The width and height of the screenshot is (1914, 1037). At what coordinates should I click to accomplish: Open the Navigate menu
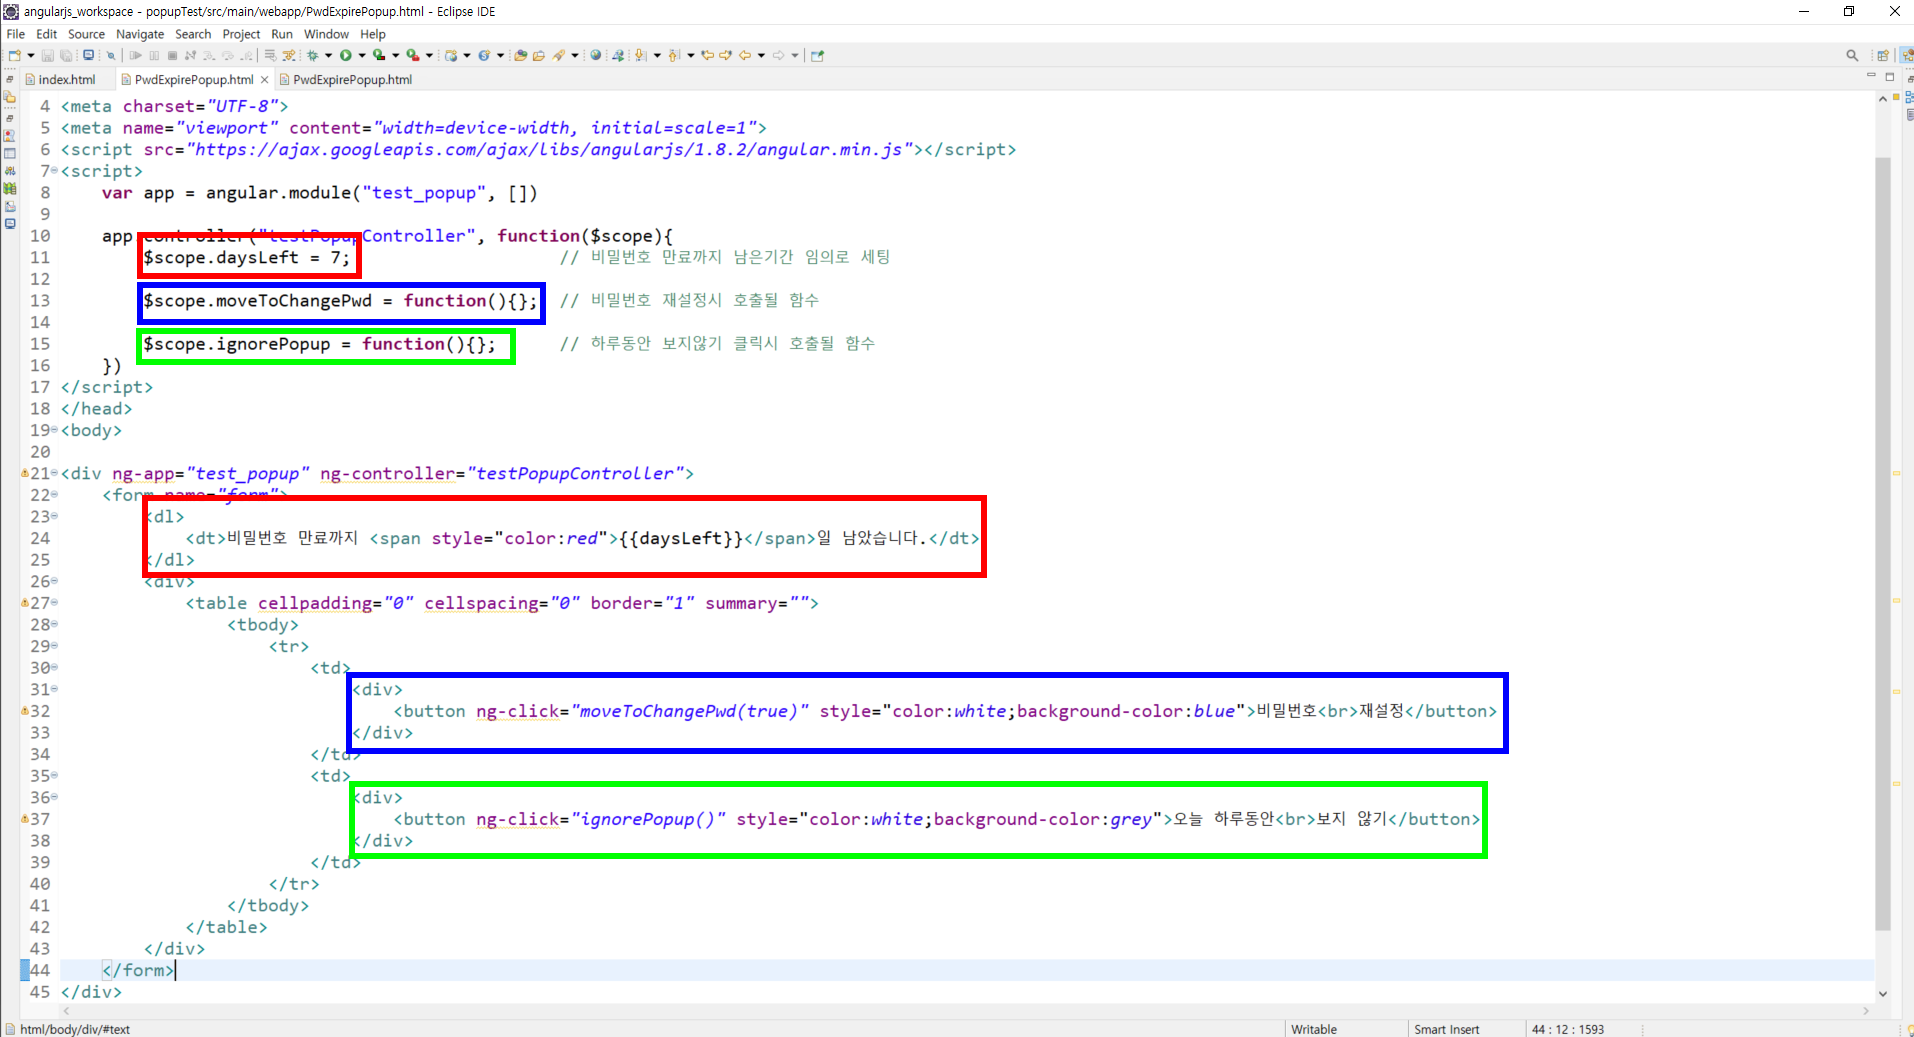(140, 34)
